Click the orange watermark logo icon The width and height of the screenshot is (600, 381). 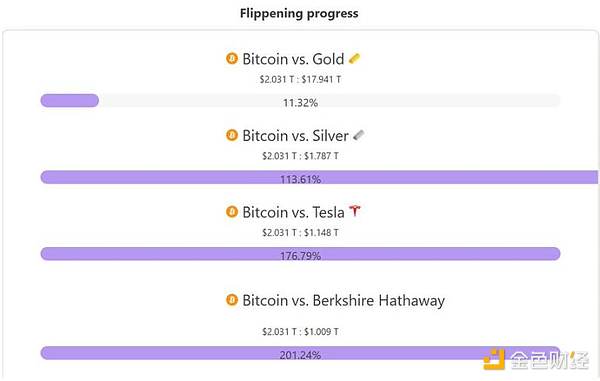[494, 359]
